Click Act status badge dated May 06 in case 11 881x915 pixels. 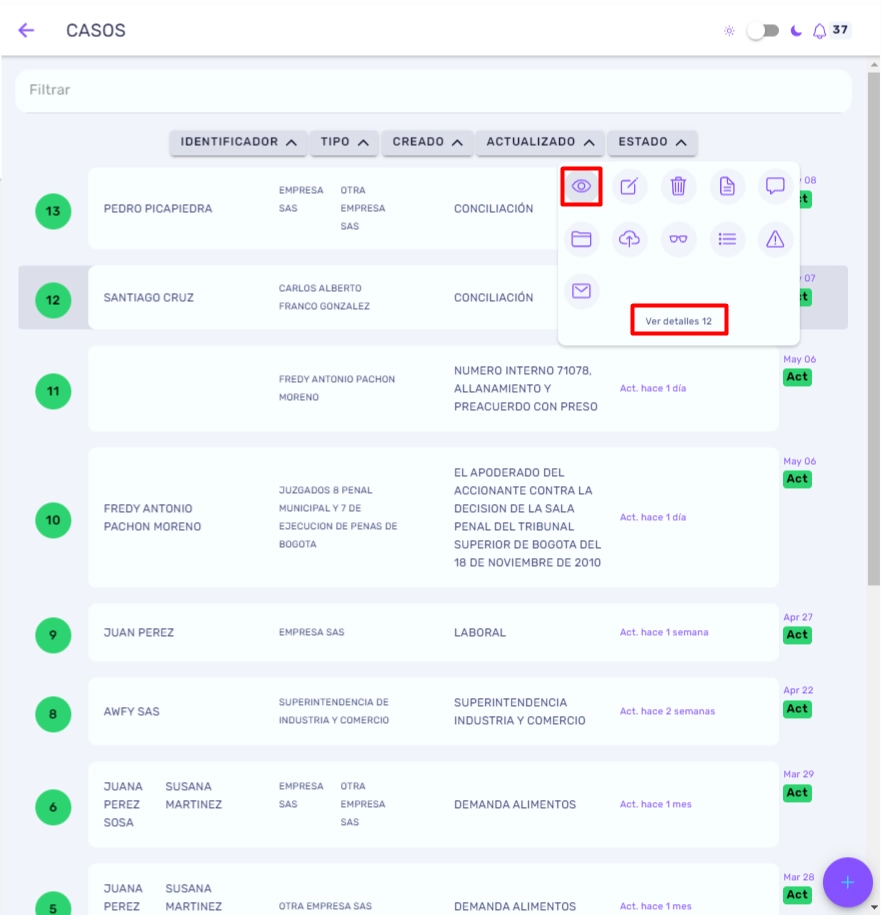pyautogui.click(x=797, y=377)
